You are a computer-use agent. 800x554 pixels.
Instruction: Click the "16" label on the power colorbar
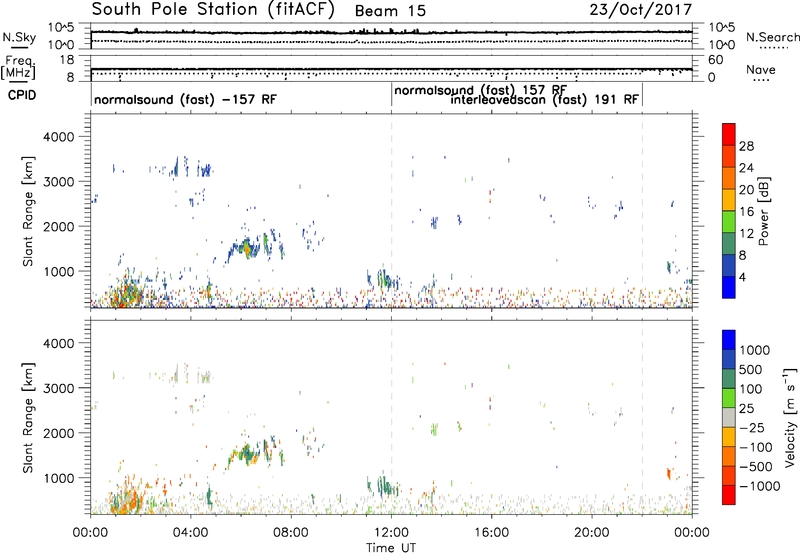click(746, 212)
